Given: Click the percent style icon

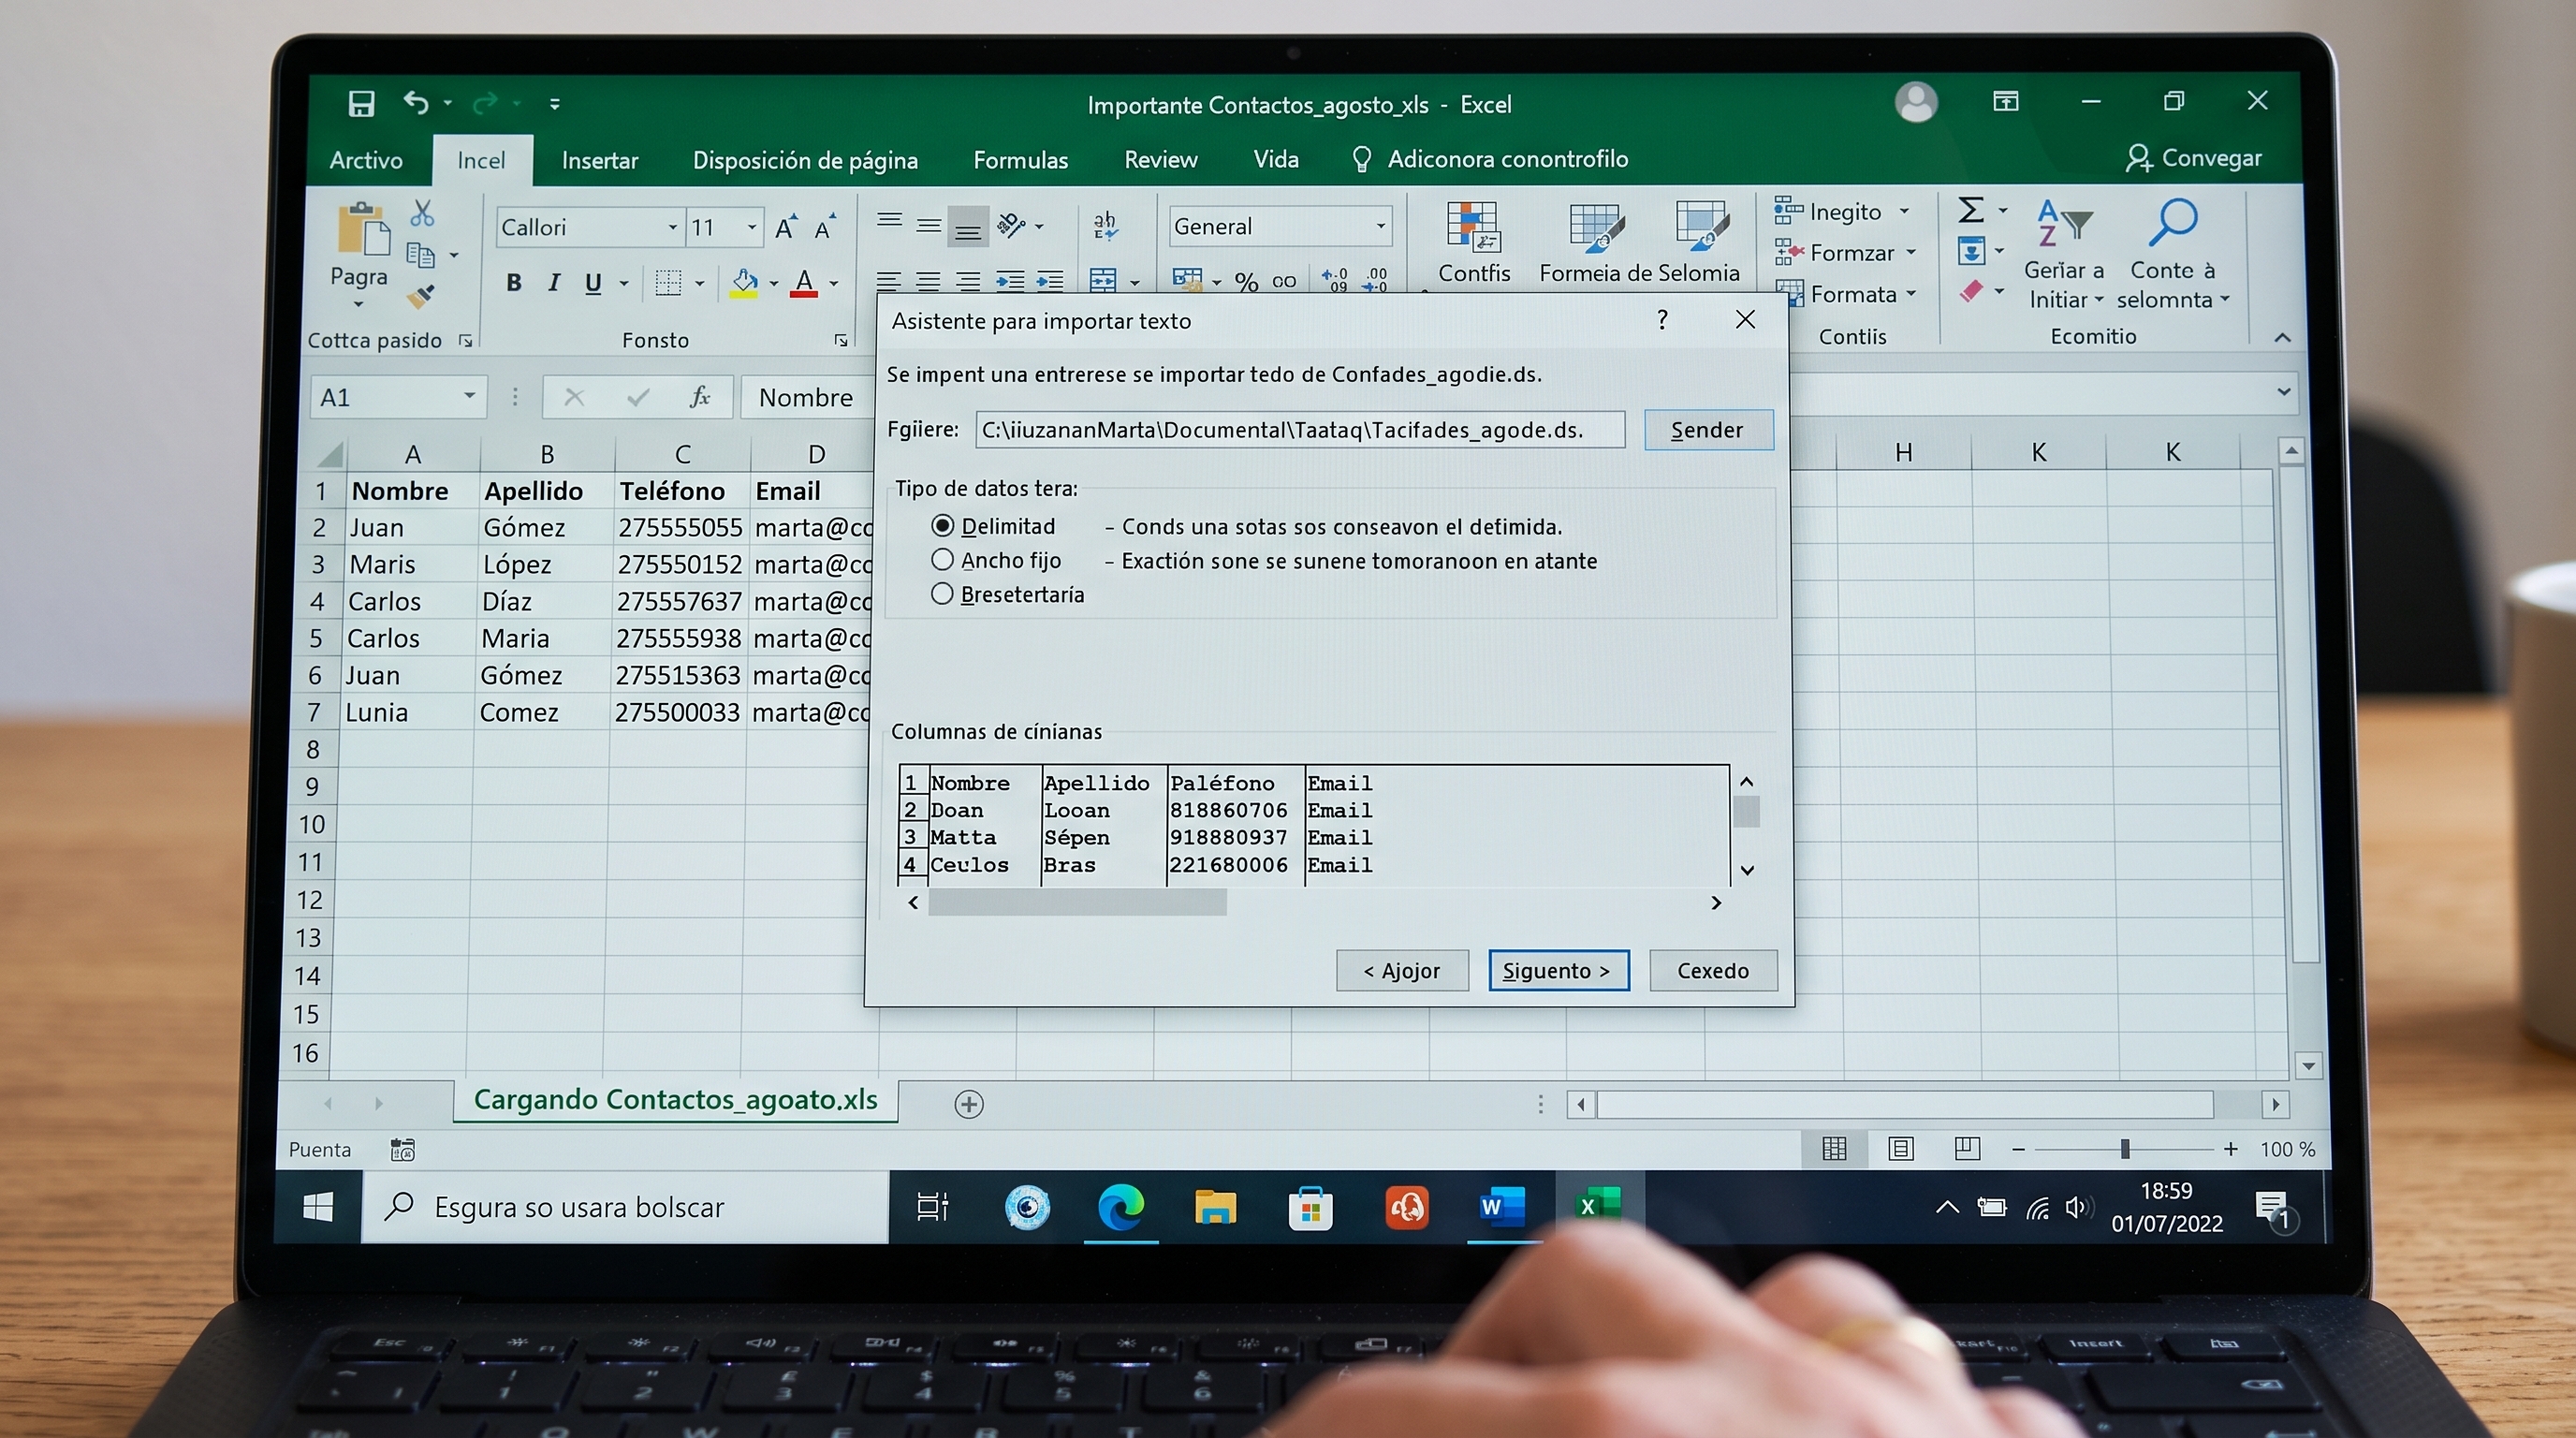Looking at the screenshot, I should coord(1246,282).
